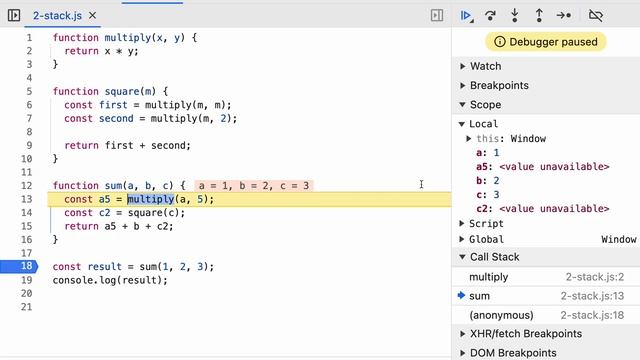Image resolution: width=640 pixels, height=360 pixels.
Task: Click scope variable a5 value unavailable
Action: [x=542, y=167]
